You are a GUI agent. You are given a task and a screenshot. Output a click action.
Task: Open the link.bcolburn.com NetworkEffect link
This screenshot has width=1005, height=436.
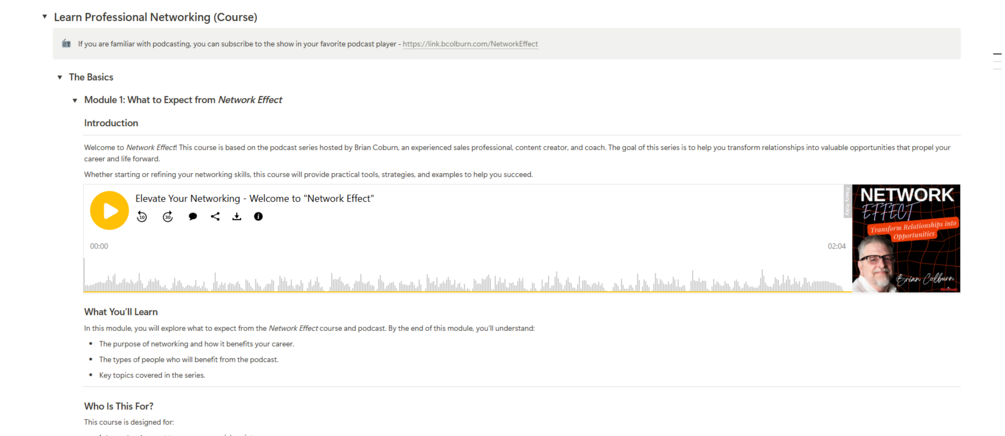(x=470, y=44)
